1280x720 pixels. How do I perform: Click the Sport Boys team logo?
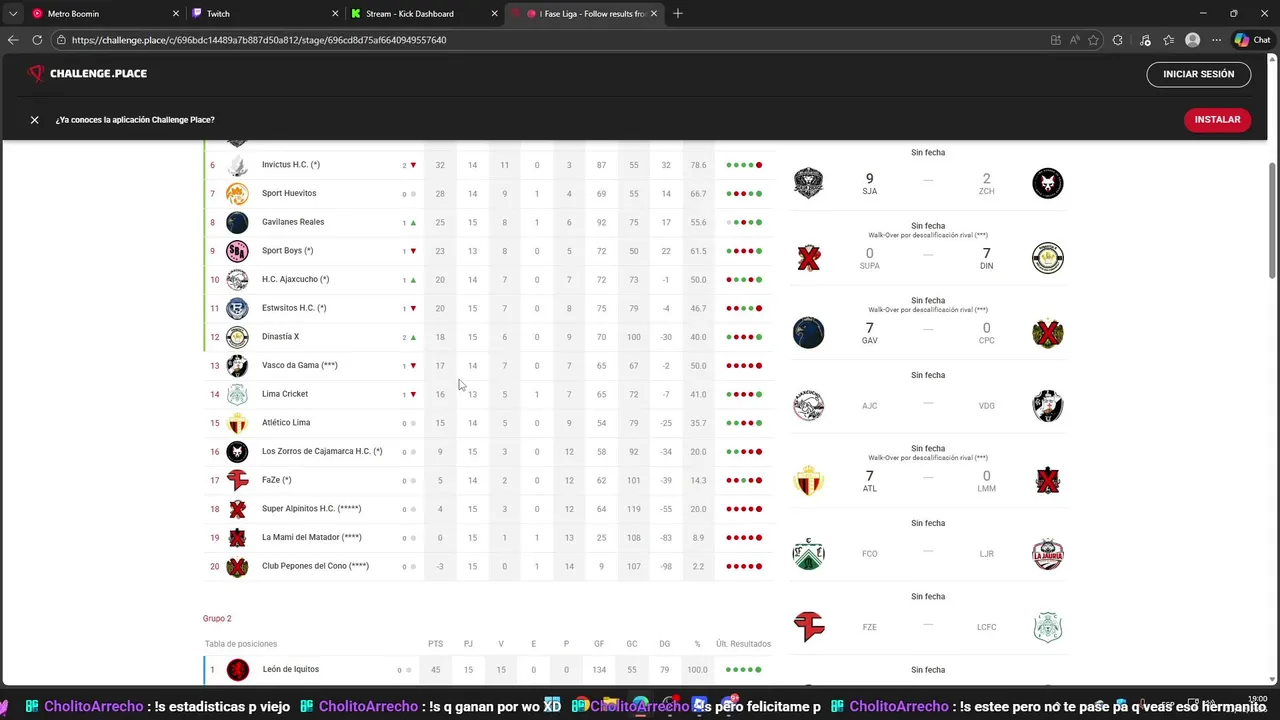click(x=237, y=251)
